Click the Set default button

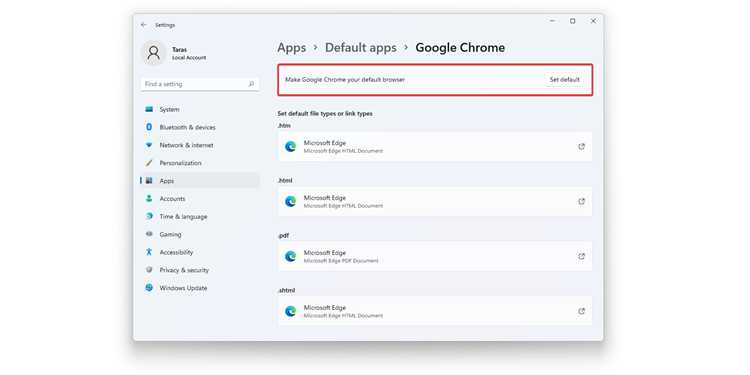tap(564, 80)
